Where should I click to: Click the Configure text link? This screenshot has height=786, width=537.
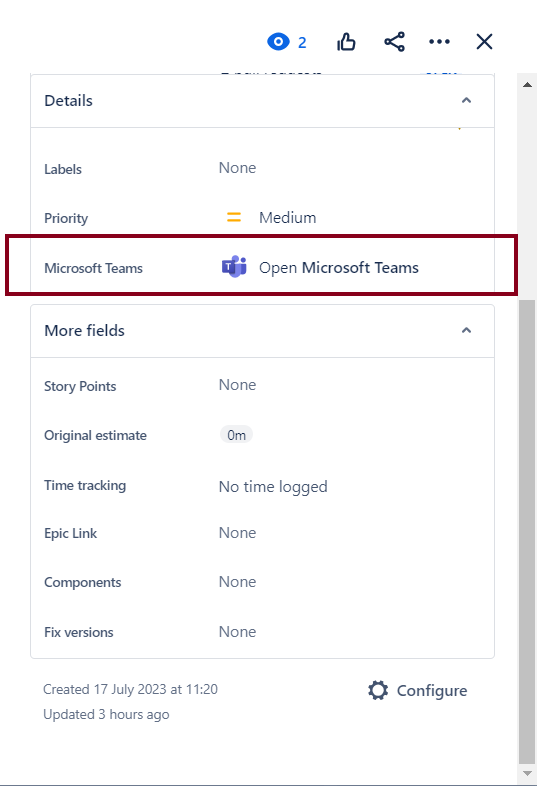point(432,691)
